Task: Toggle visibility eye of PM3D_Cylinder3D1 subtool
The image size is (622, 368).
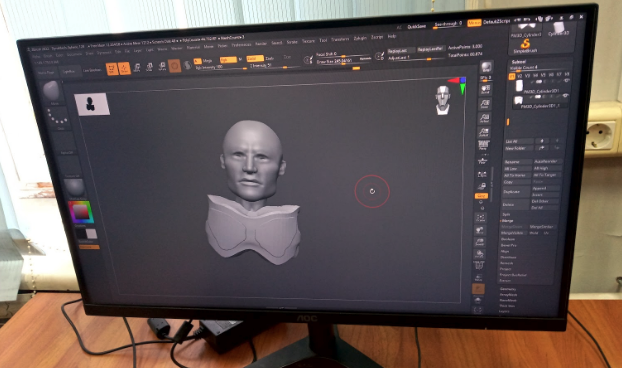Action: point(566,80)
